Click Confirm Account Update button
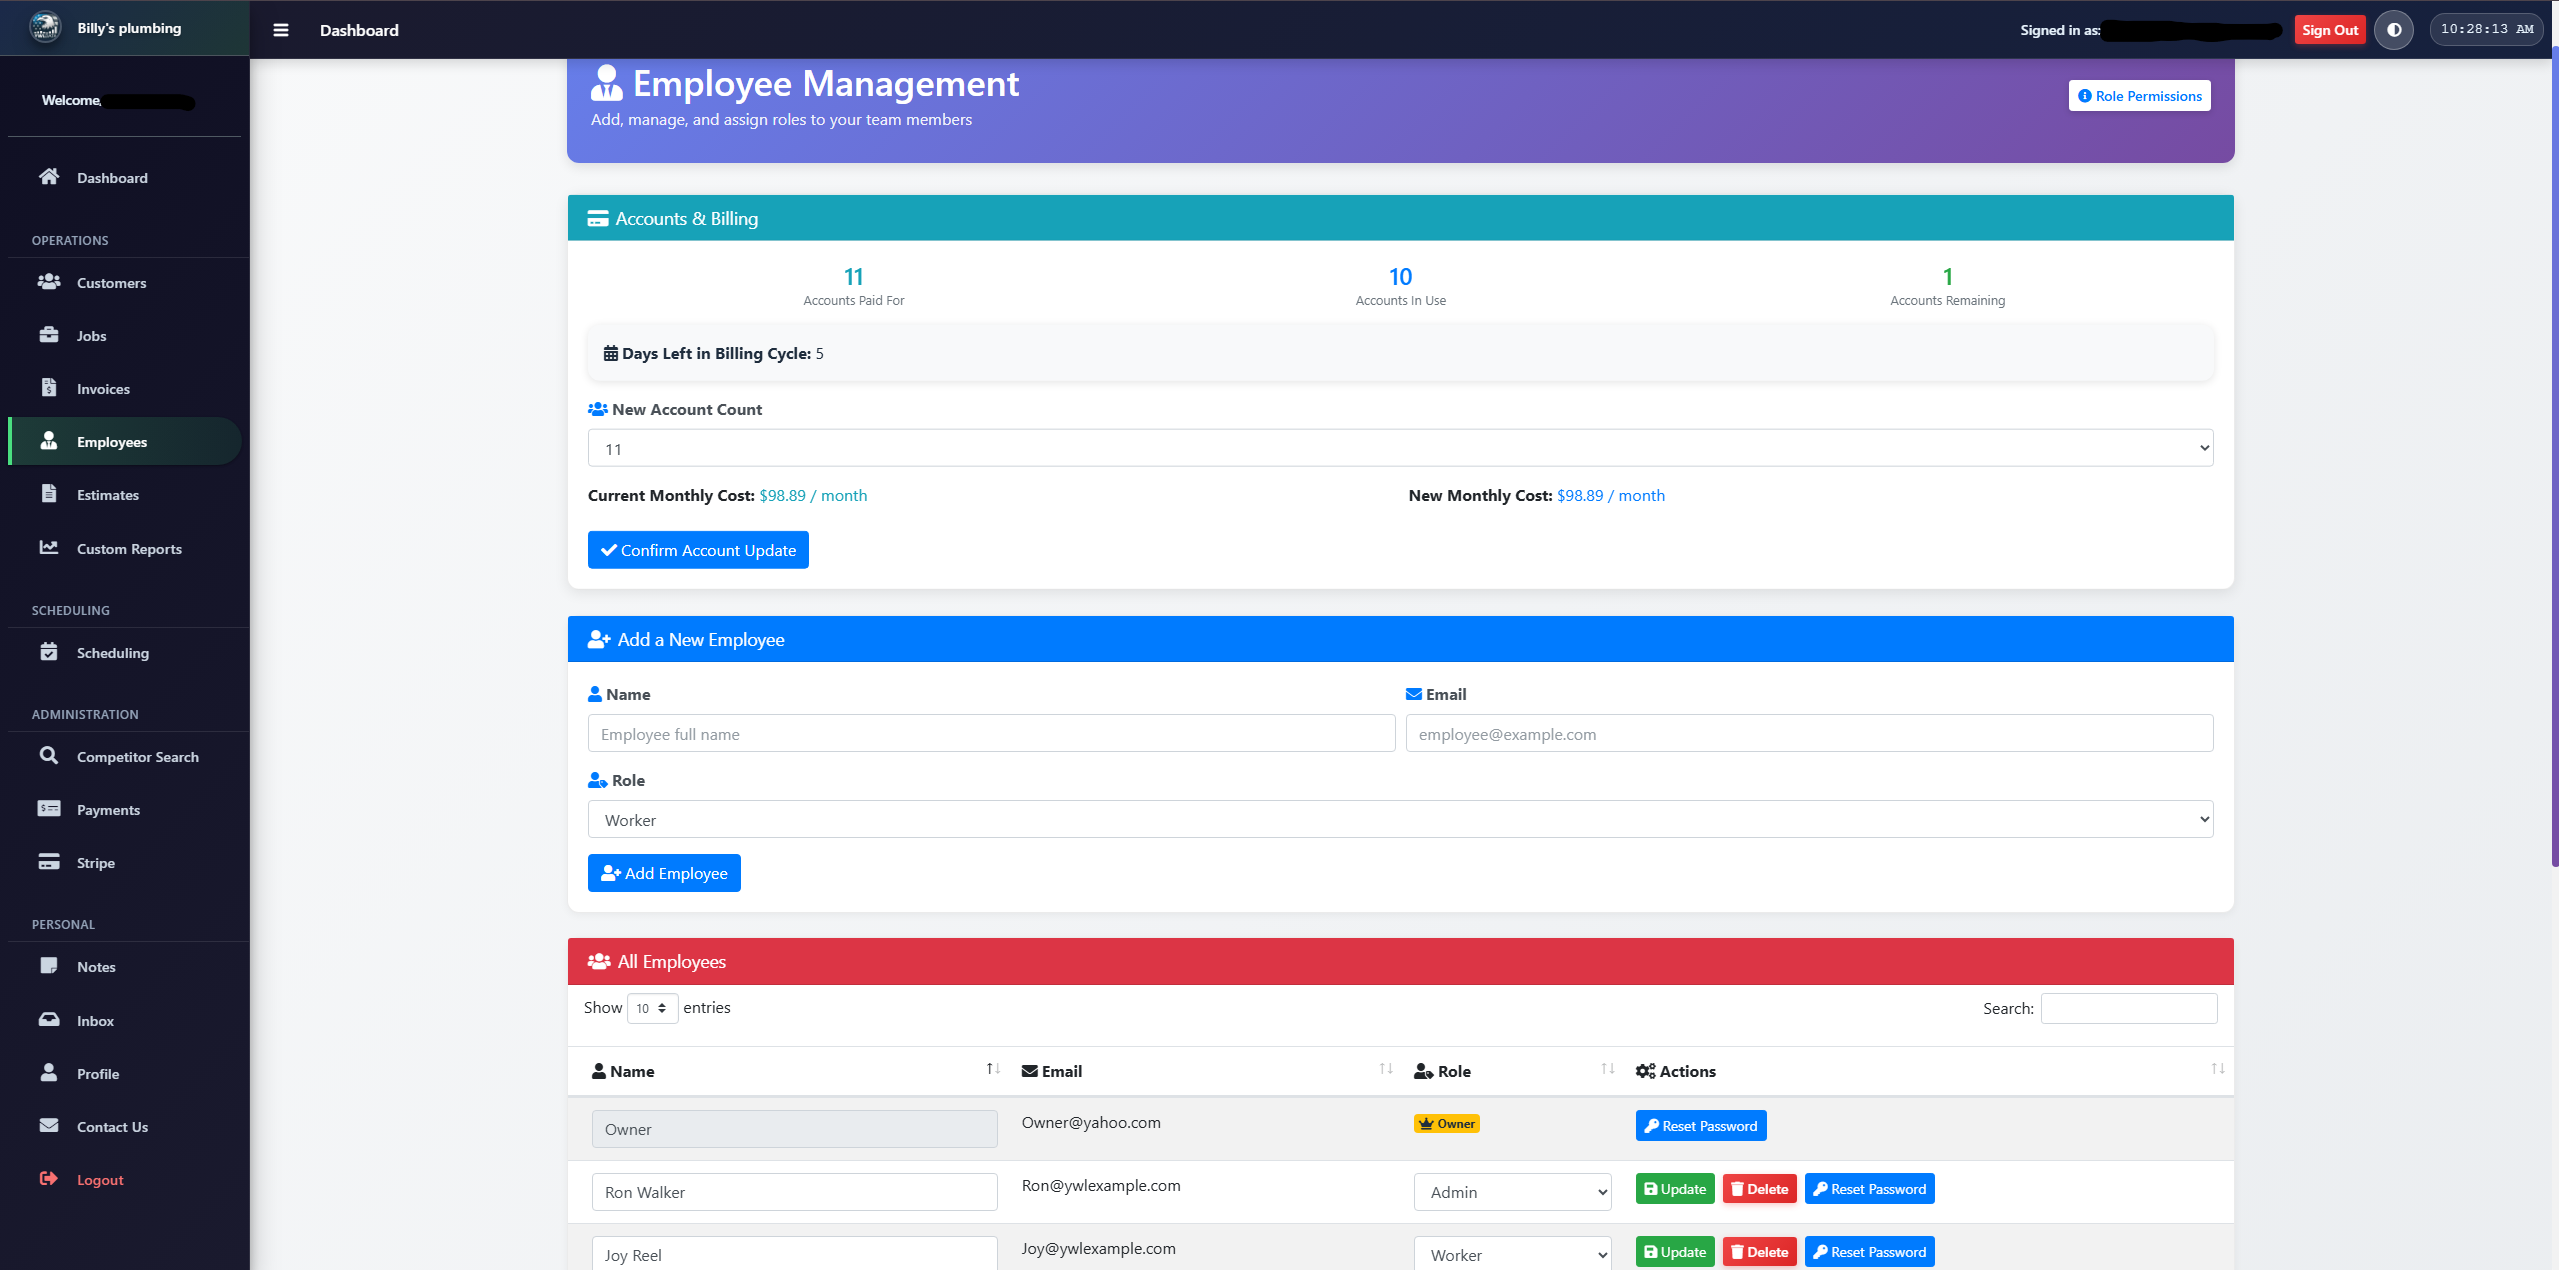2559x1270 pixels. coord(698,550)
